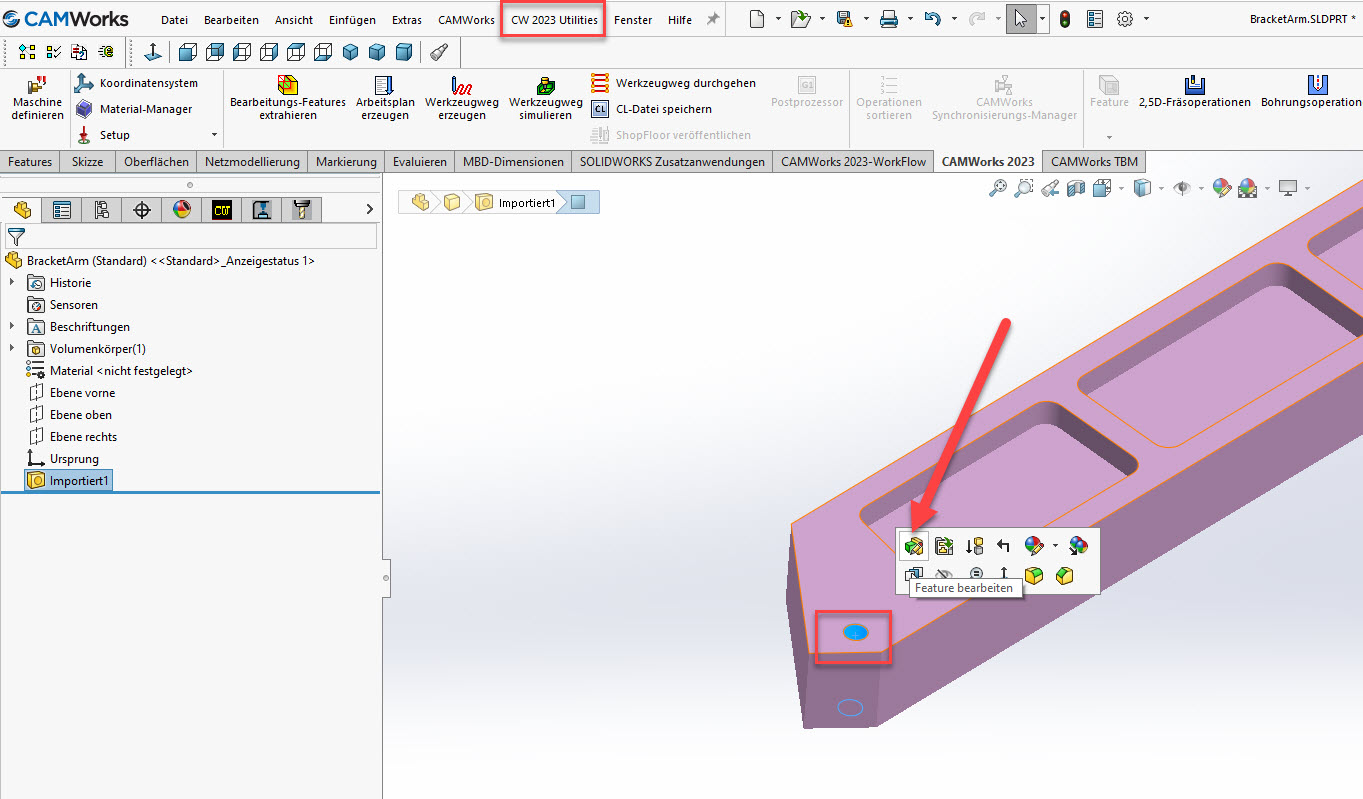Click Werkzeugweg erzeugen

point(462,98)
